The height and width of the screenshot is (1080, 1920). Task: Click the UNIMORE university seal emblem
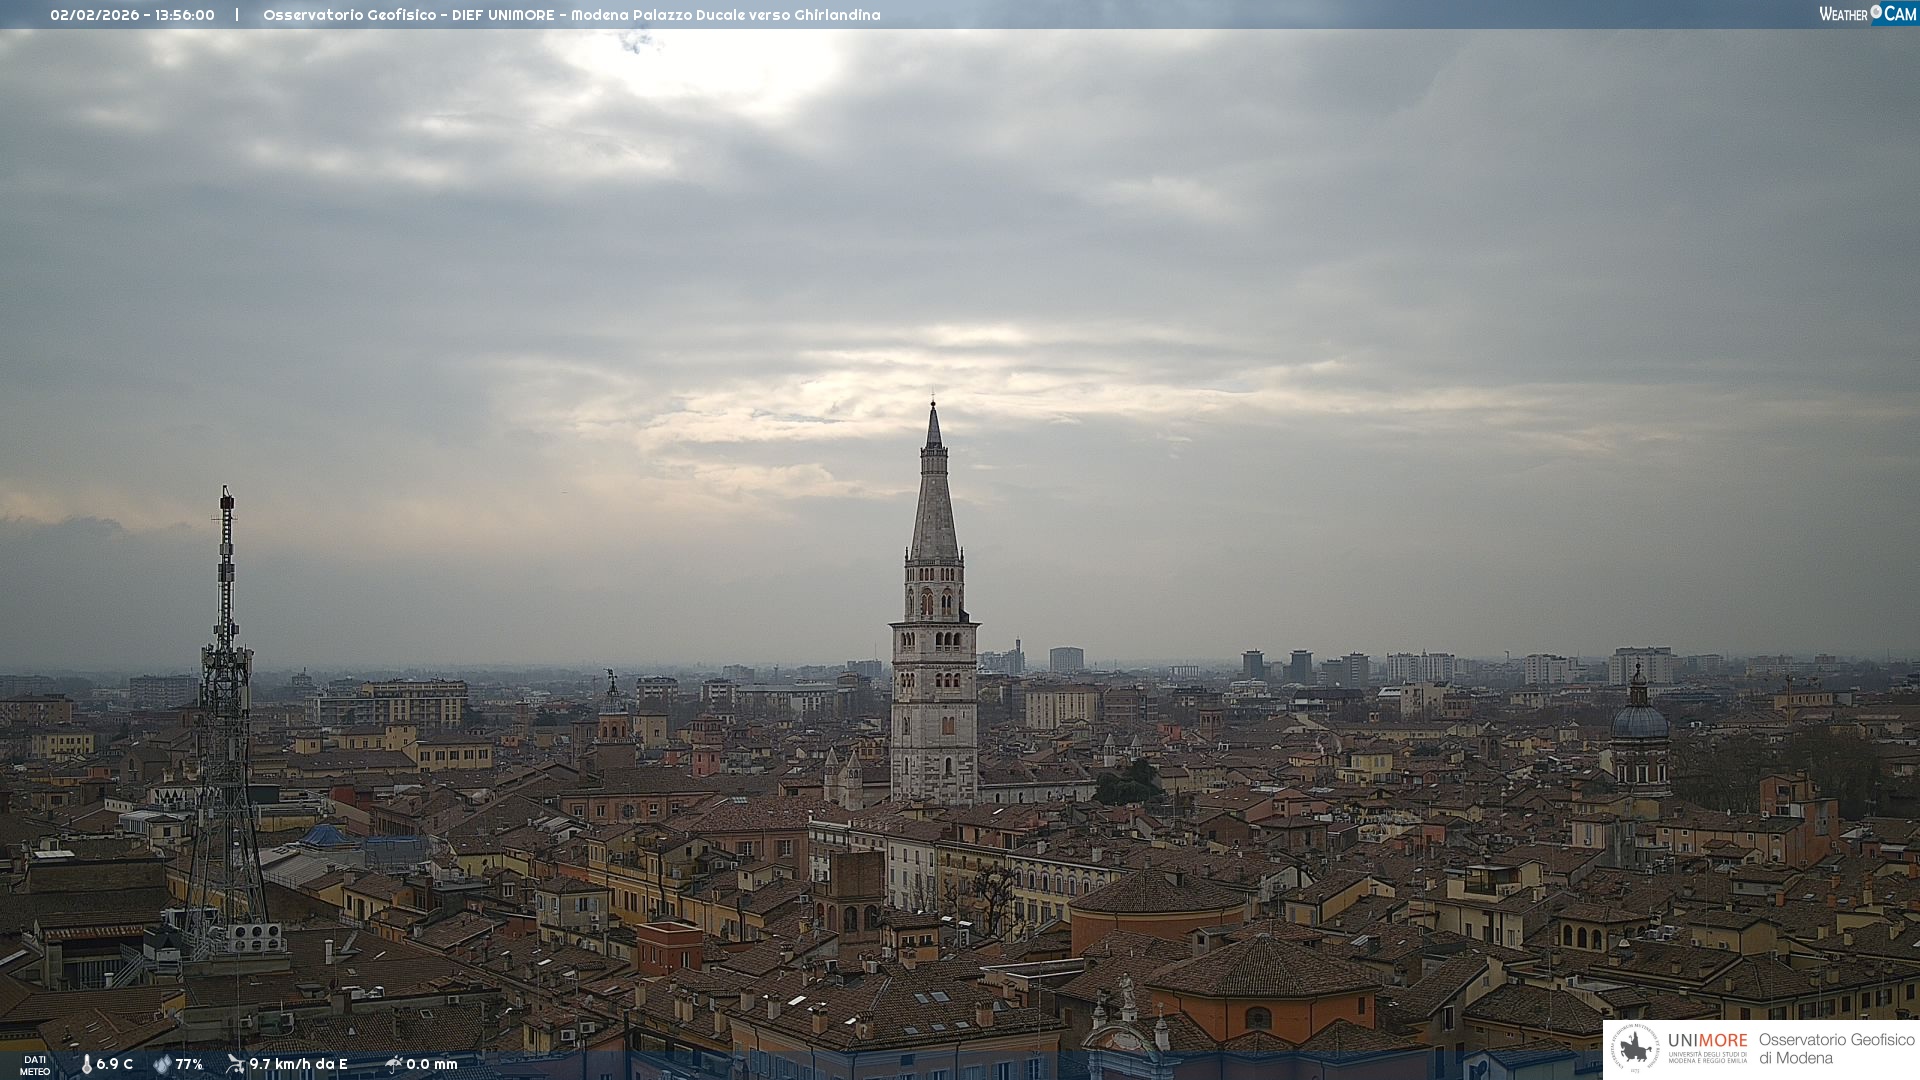pyautogui.click(x=1635, y=1048)
